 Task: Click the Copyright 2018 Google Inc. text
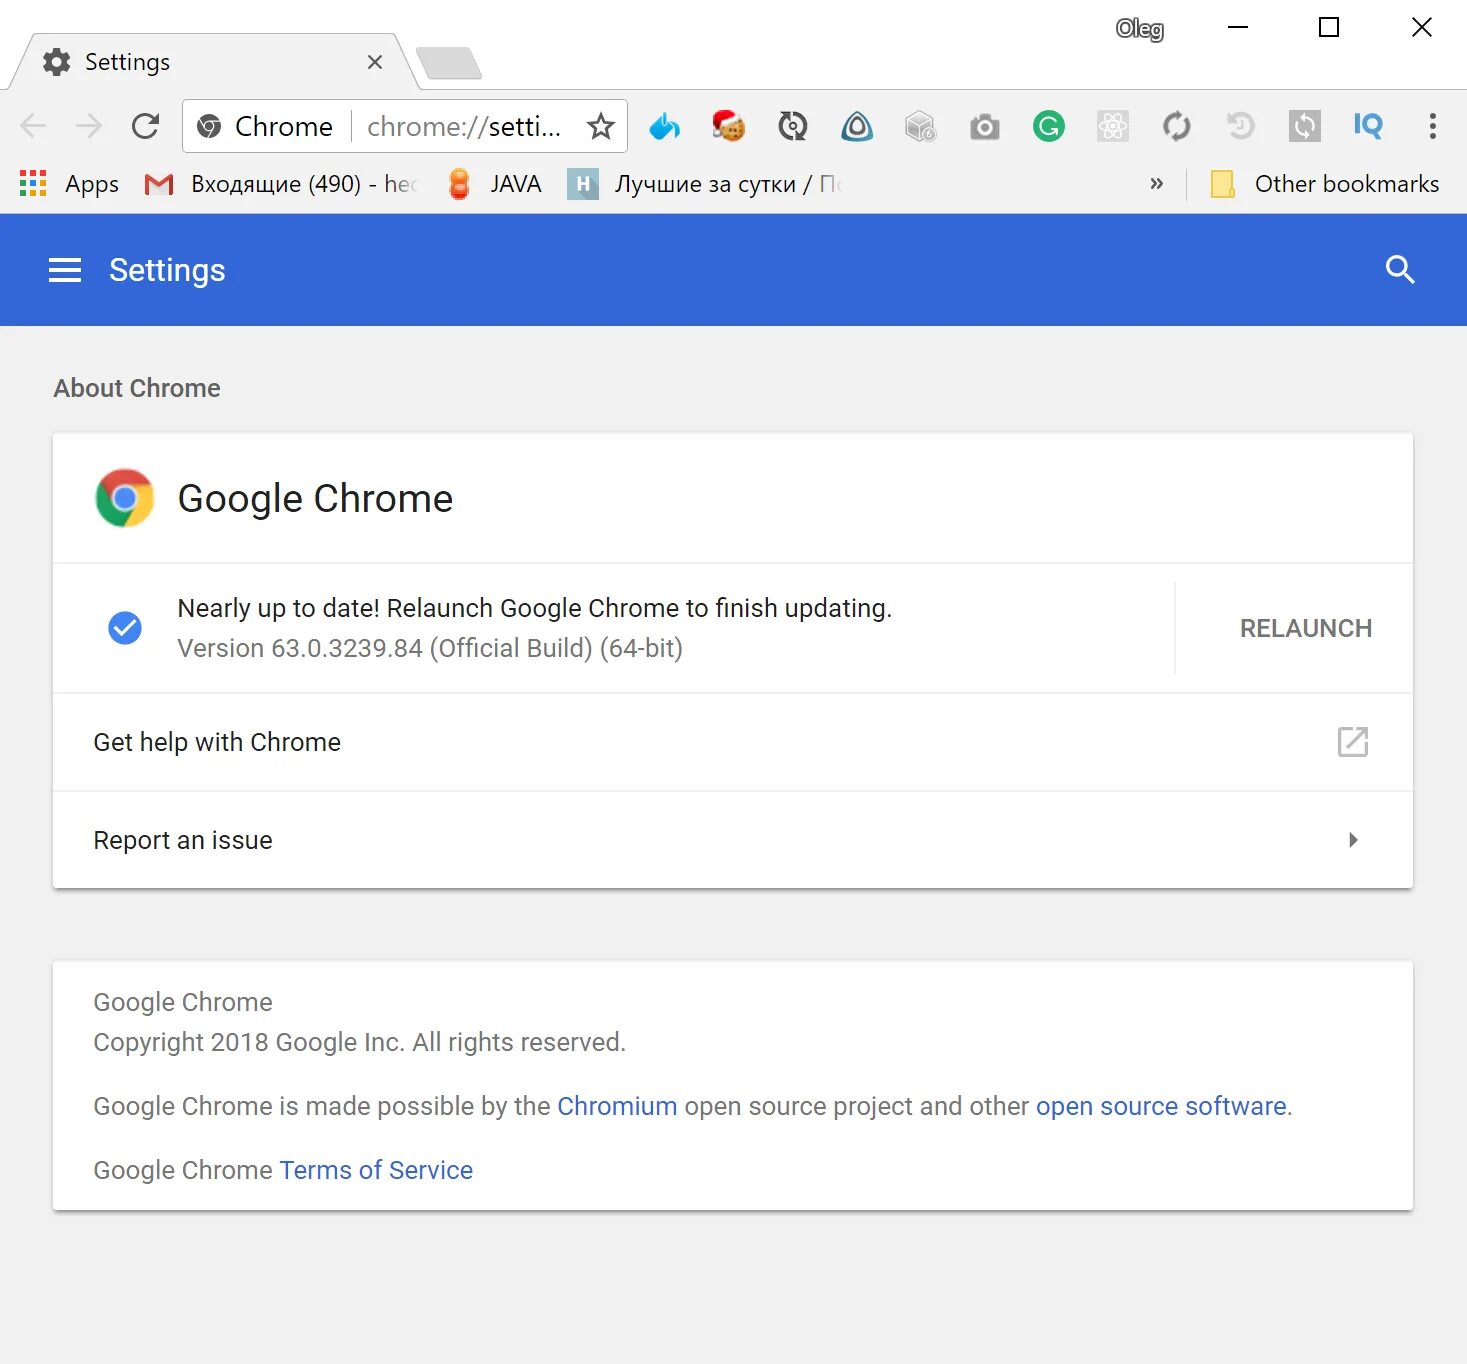coord(360,1042)
